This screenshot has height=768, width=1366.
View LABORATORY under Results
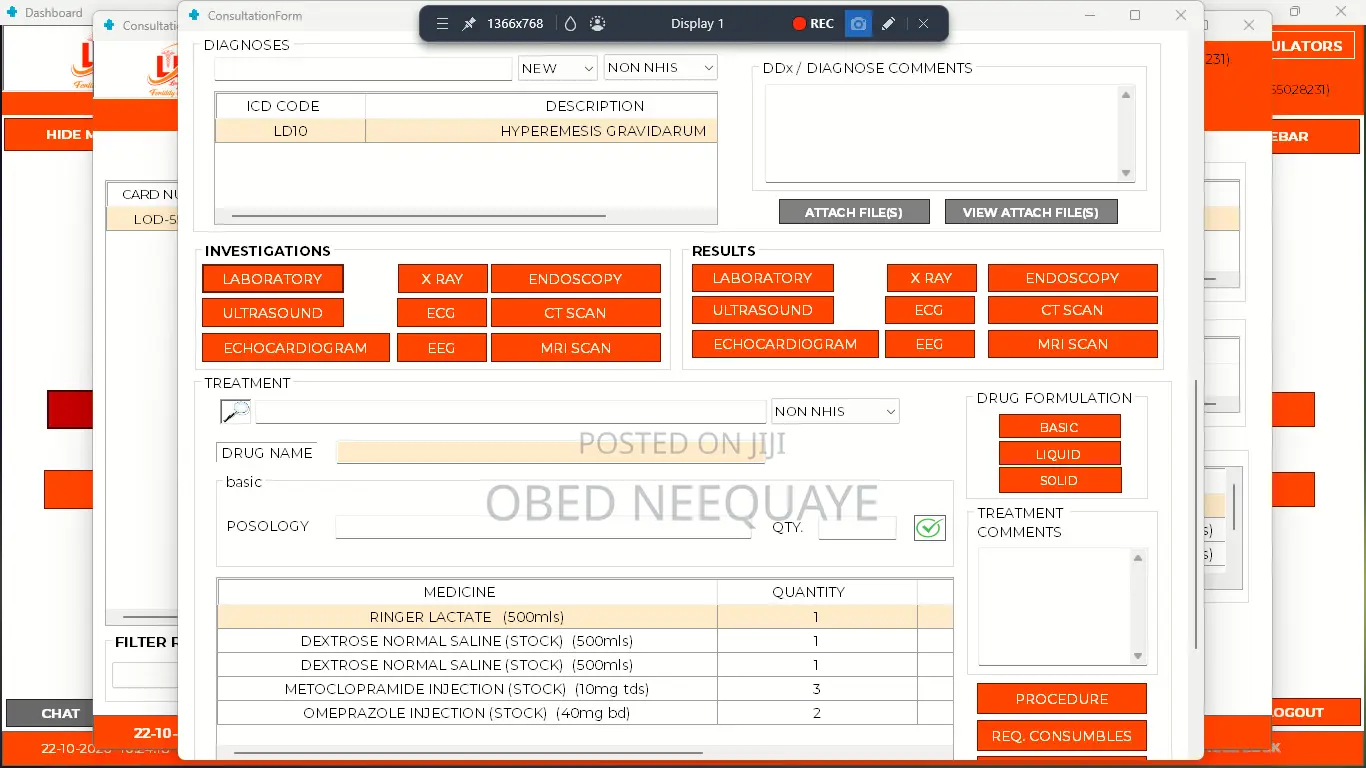[x=762, y=278]
